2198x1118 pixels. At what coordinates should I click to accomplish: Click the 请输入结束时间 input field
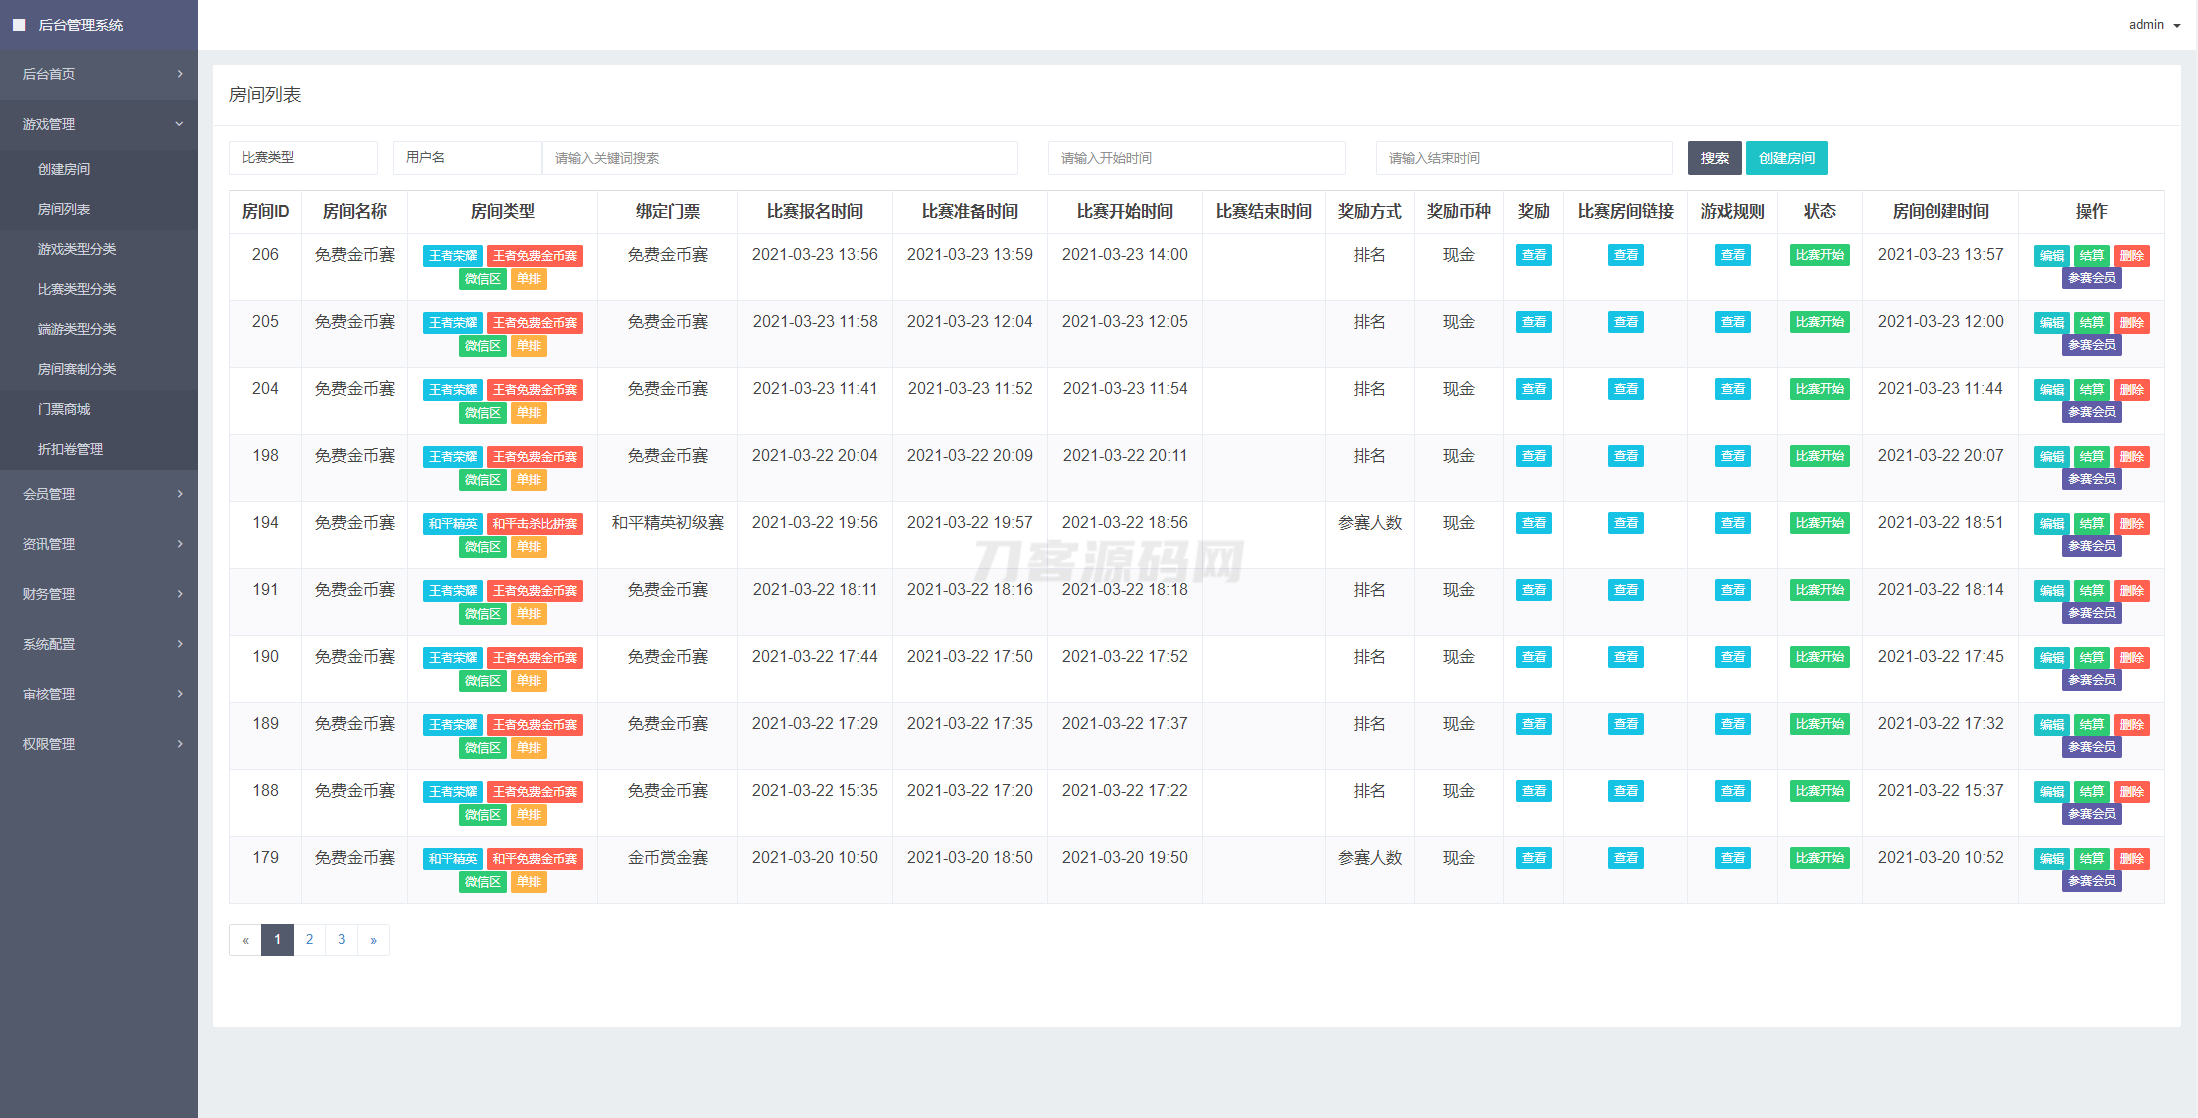[1524, 158]
